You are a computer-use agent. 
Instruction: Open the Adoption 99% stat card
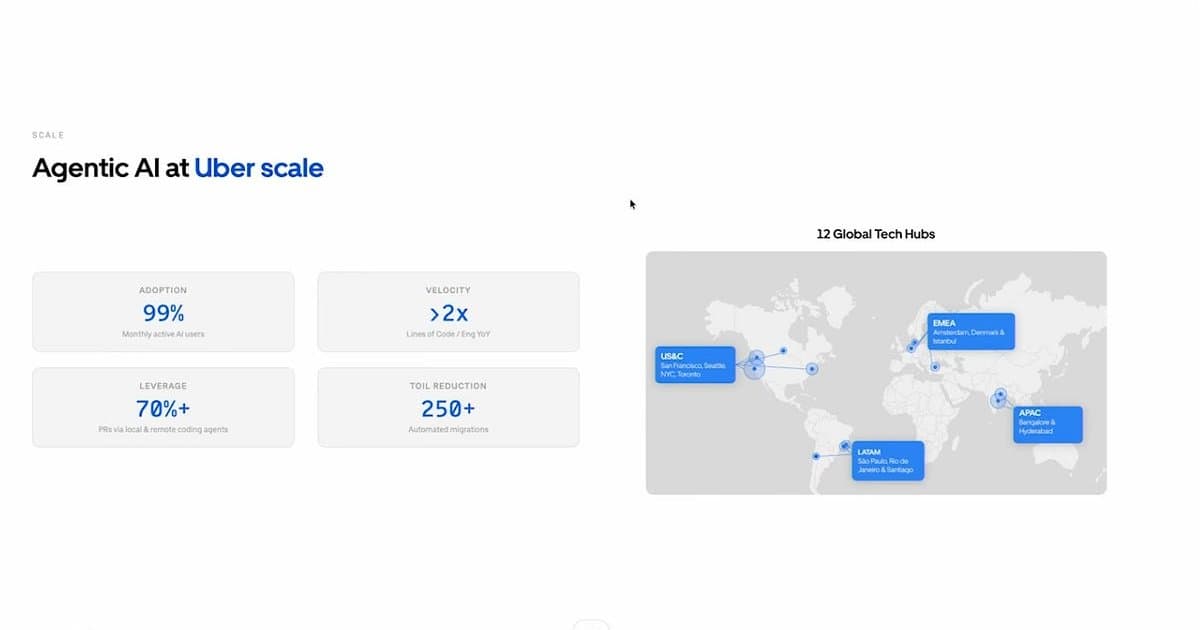pyautogui.click(x=163, y=312)
